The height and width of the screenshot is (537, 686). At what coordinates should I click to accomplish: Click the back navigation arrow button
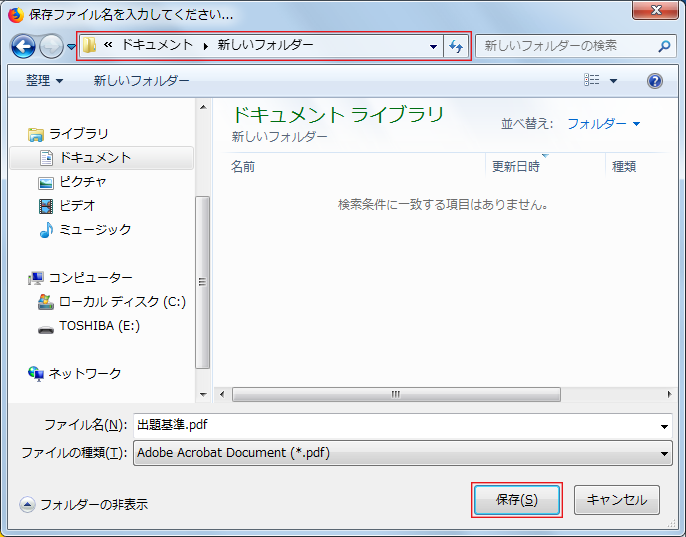tap(23, 46)
